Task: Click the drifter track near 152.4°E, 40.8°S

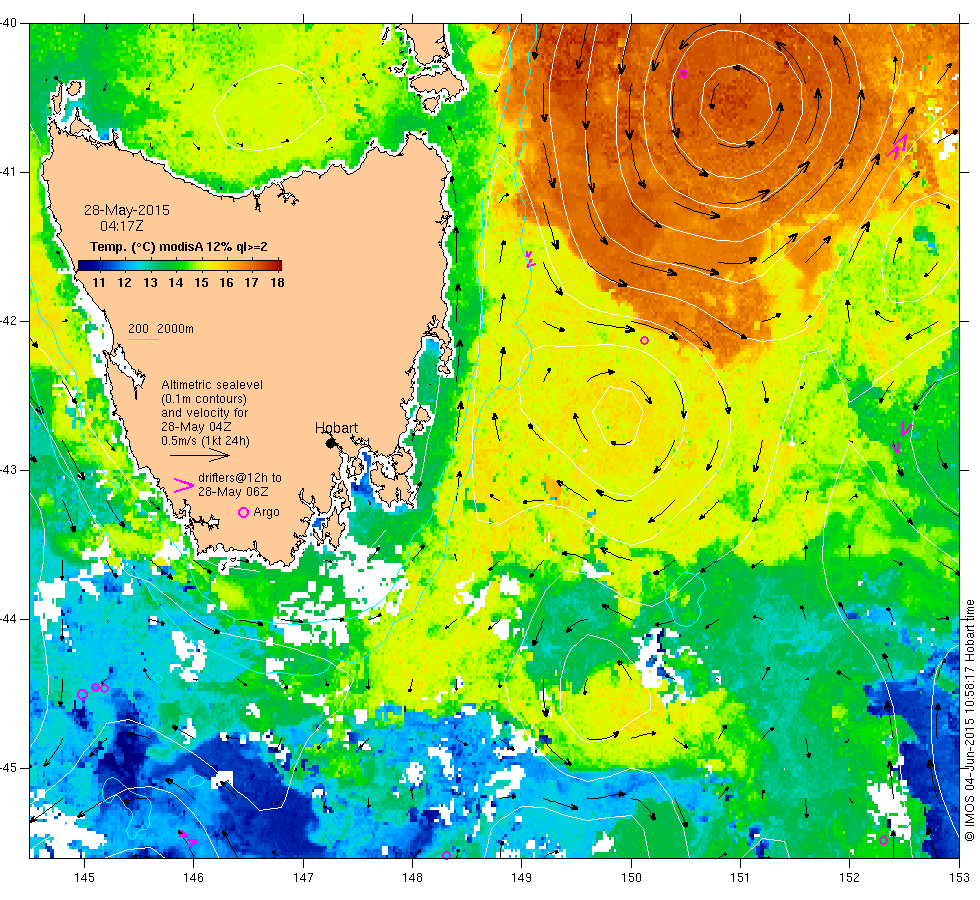Action: point(898,147)
